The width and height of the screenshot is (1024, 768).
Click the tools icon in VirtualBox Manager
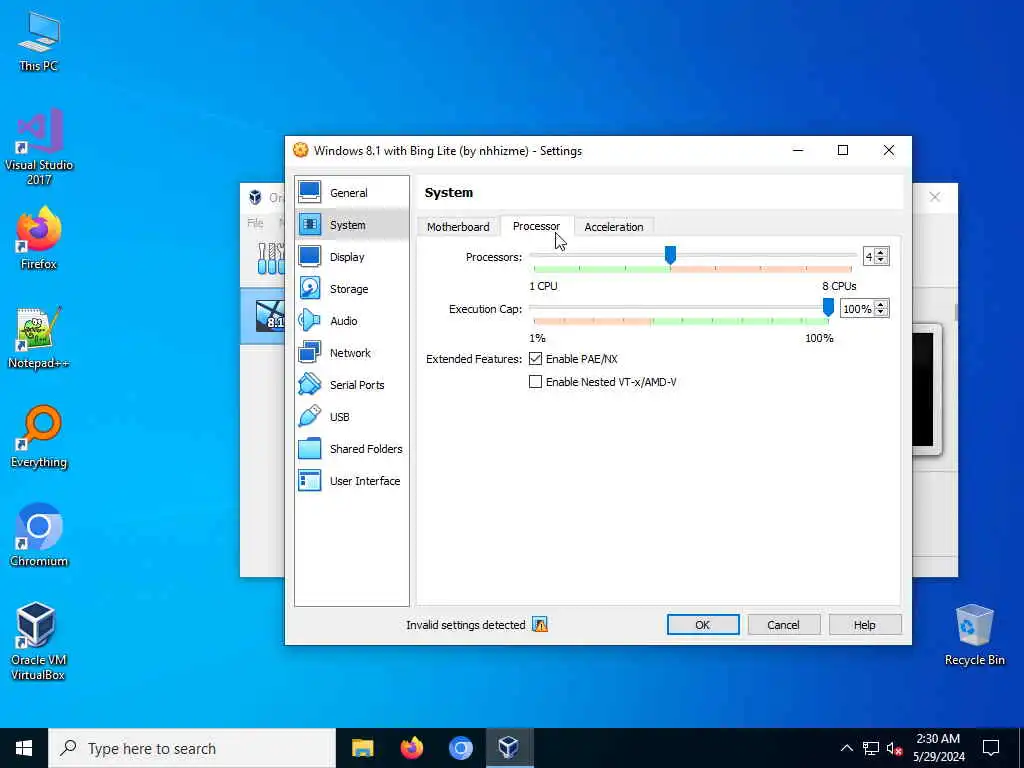[x=271, y=259]
